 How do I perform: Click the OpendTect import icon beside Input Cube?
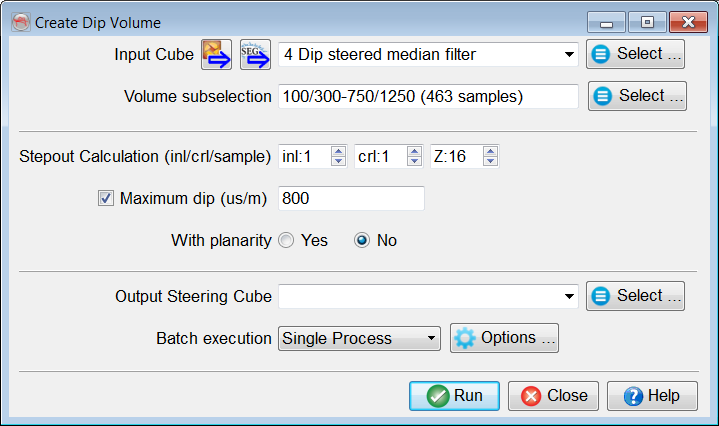(x=216, y=54)
